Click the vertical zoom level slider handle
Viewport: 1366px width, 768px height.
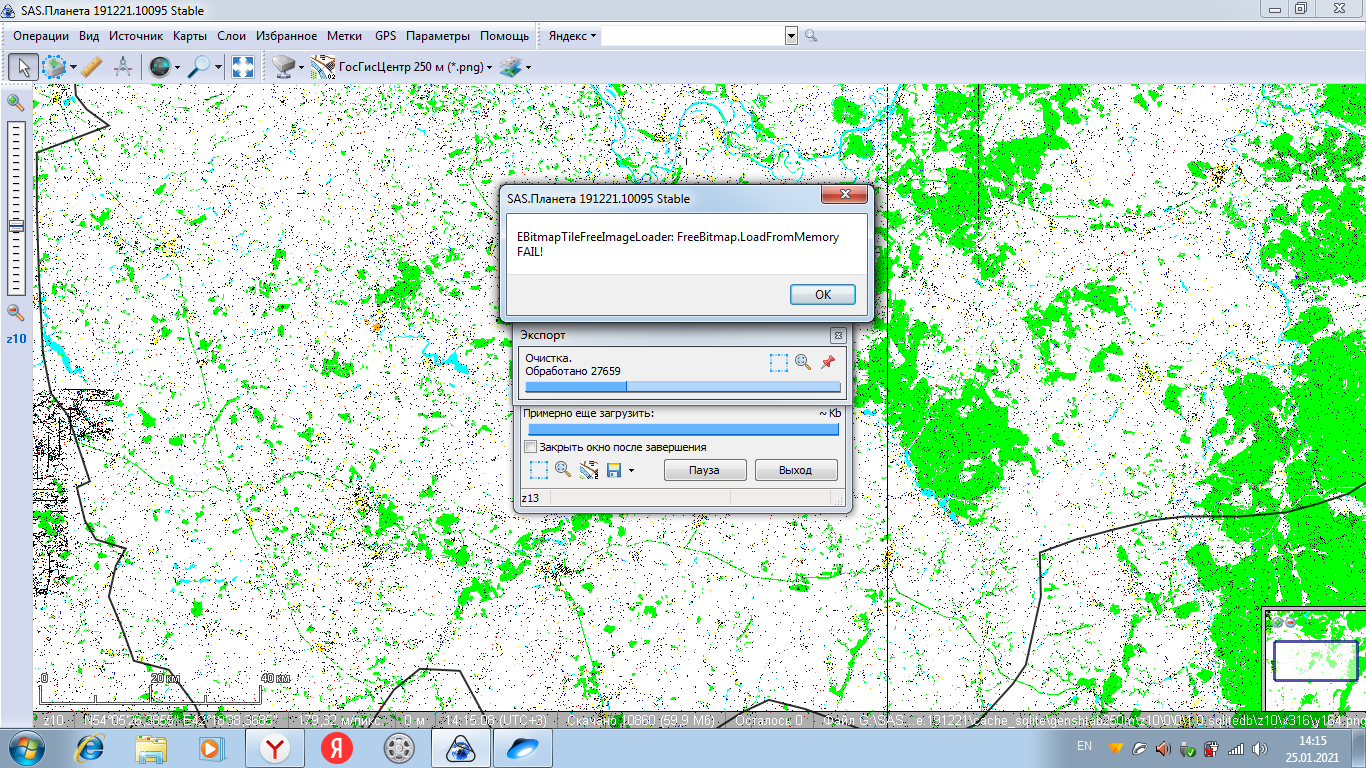[x=16, y=226]
